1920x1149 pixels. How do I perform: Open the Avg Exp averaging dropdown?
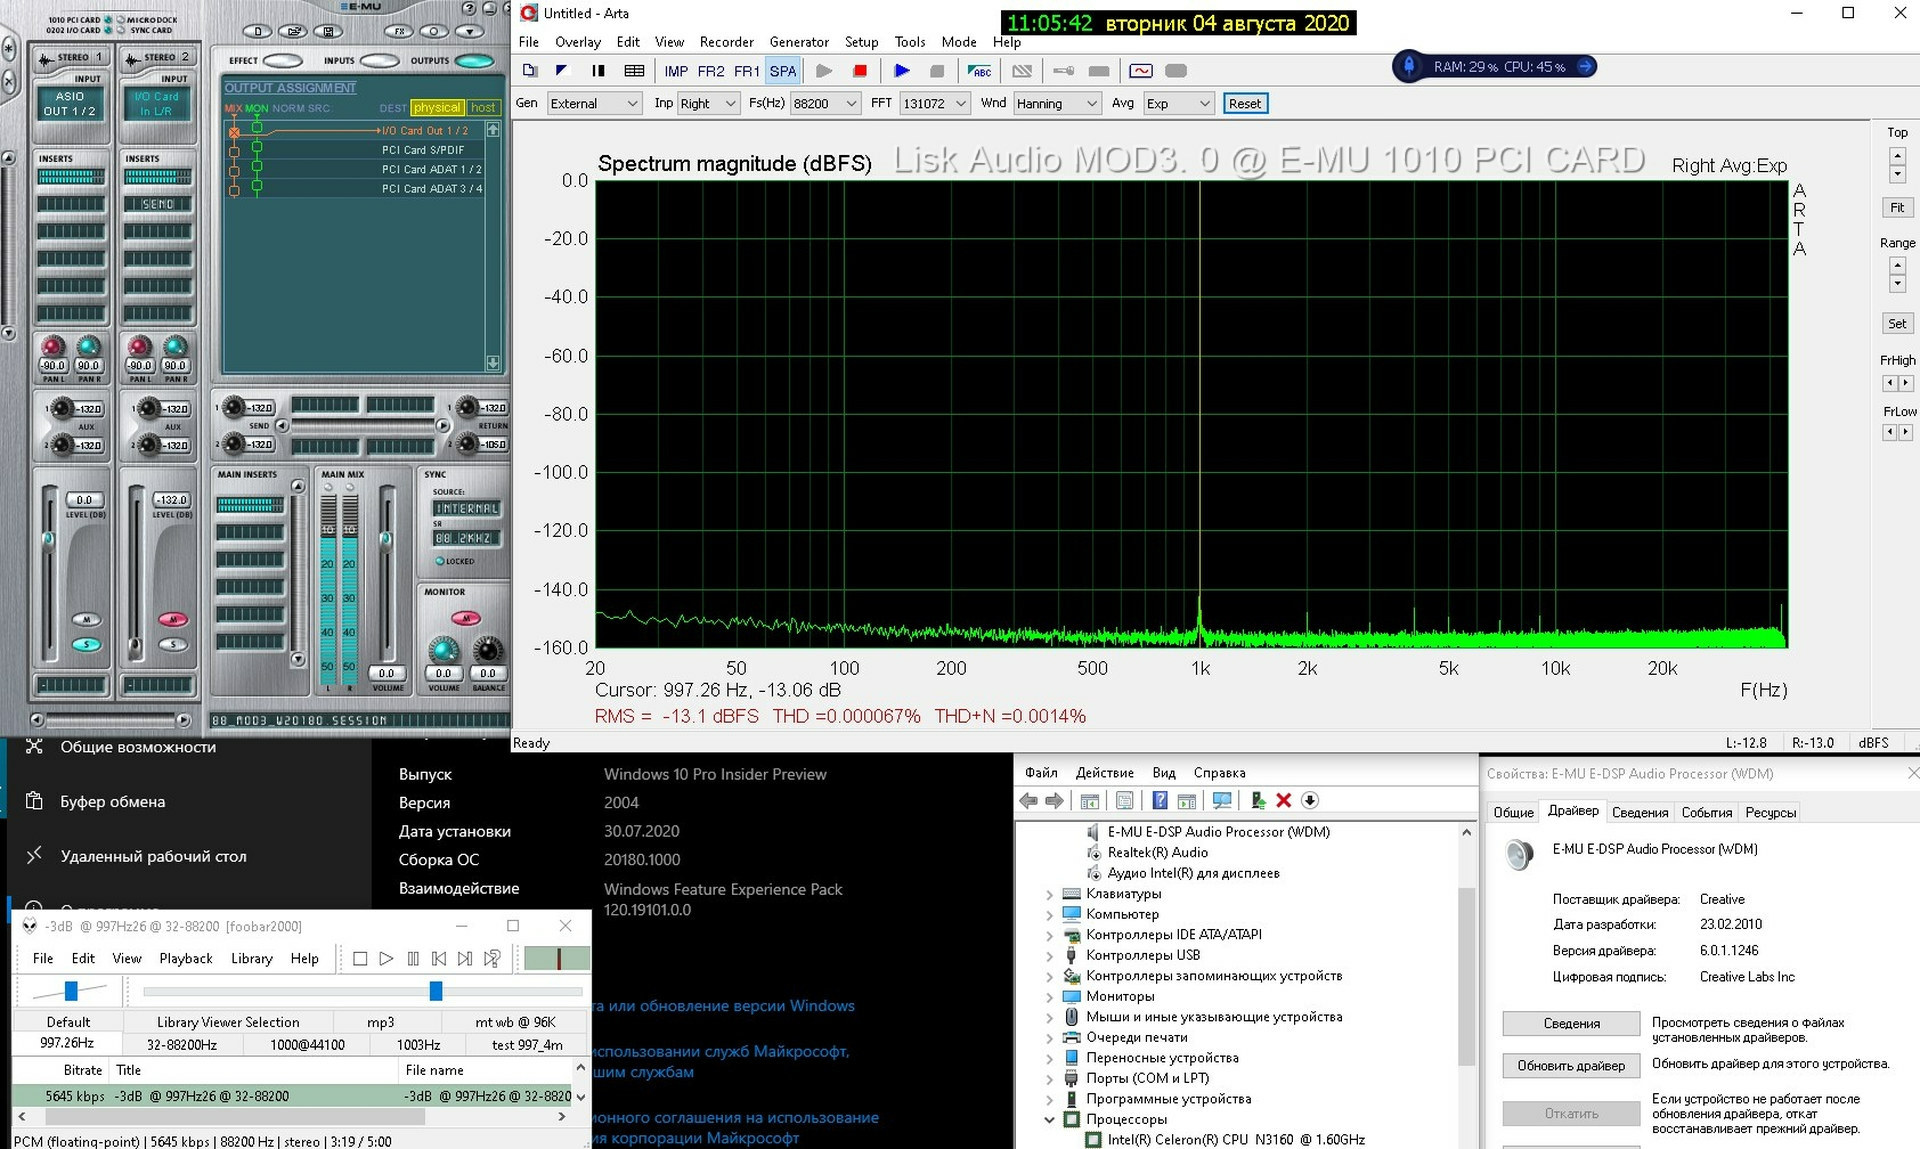[1178, 104]
